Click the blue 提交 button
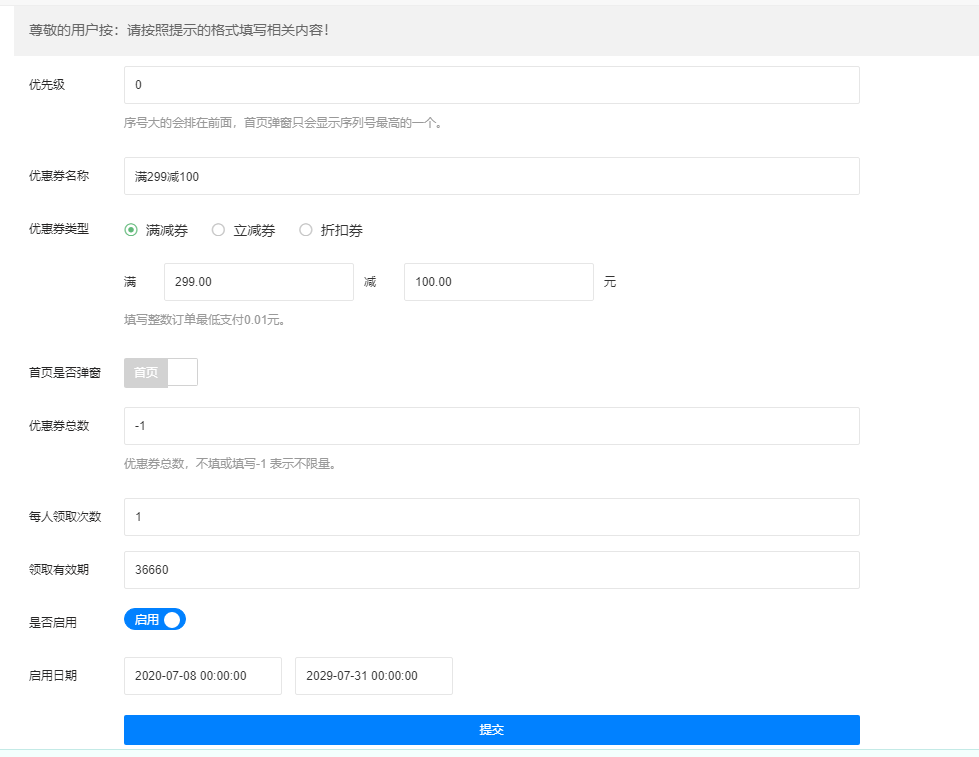 (491, 730)
